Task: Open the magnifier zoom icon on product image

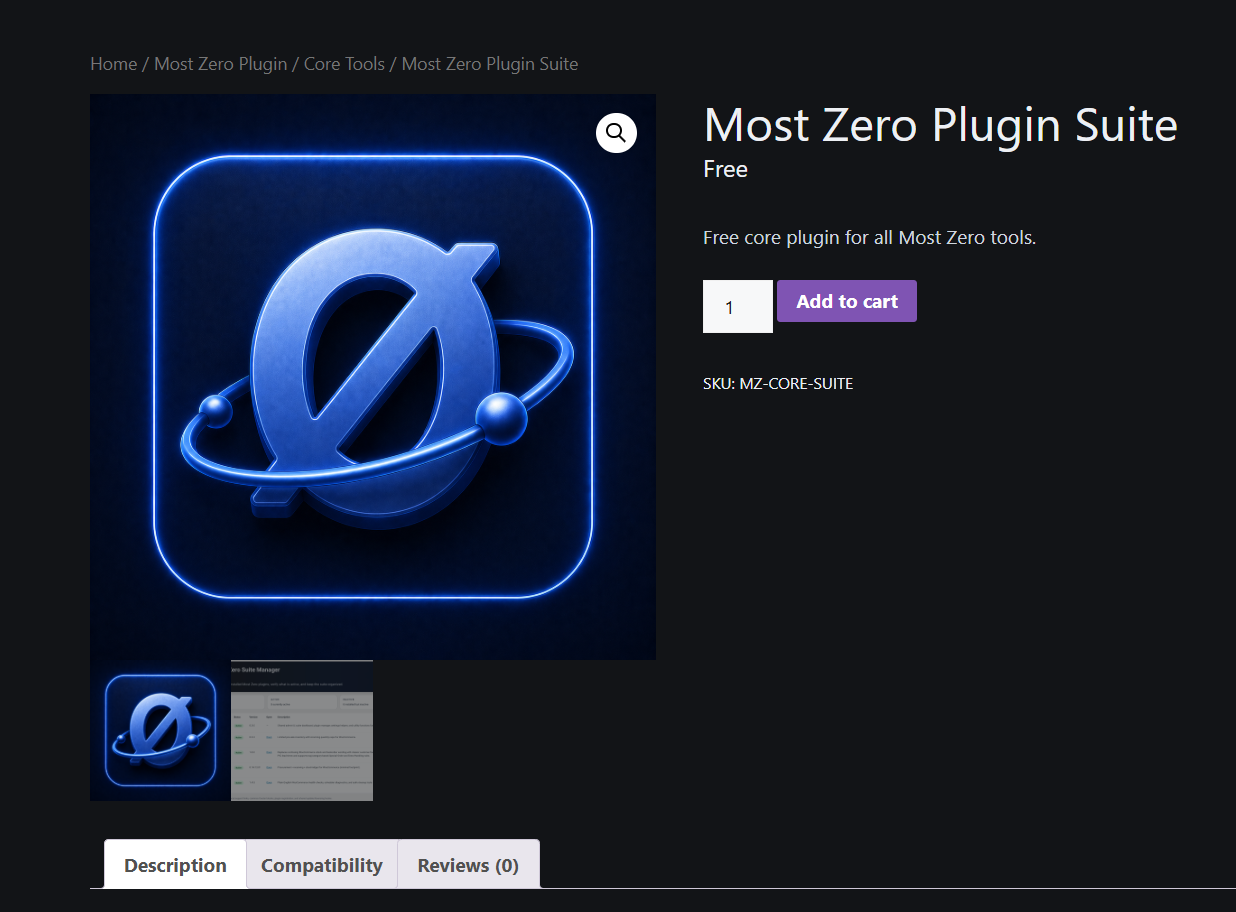Action: point(616,132)
